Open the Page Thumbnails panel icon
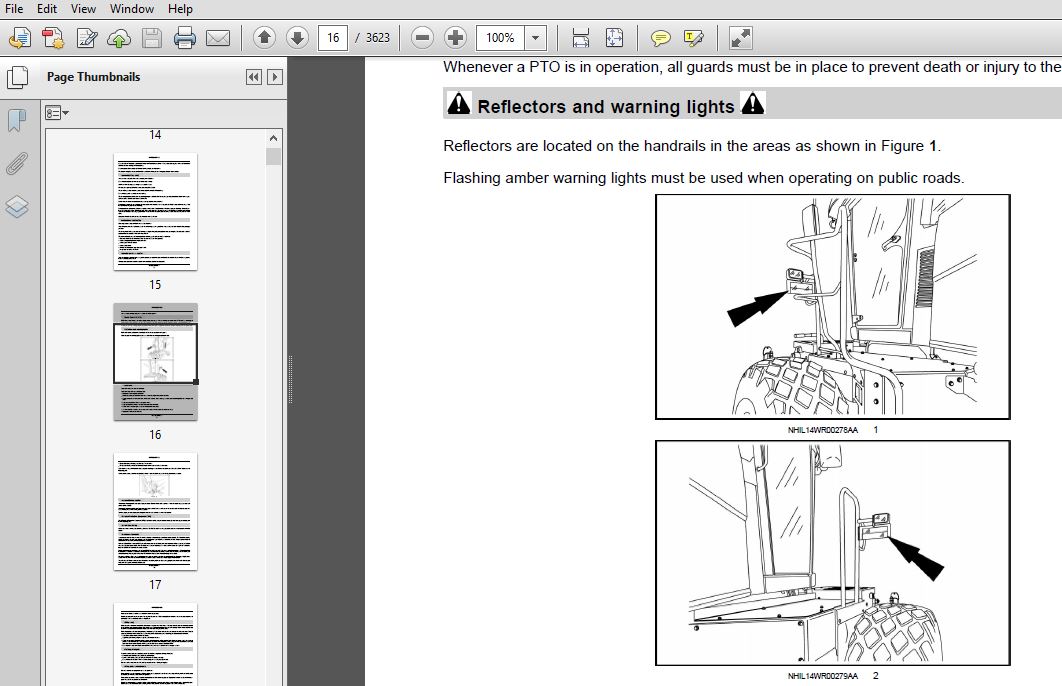This screenshot has width=1062, height=686. tap(17, 77)
